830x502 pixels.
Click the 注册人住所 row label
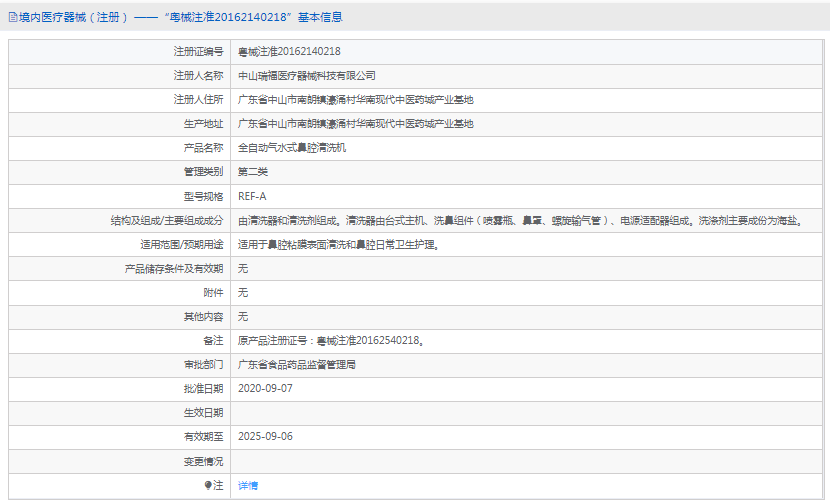(199, 100)
